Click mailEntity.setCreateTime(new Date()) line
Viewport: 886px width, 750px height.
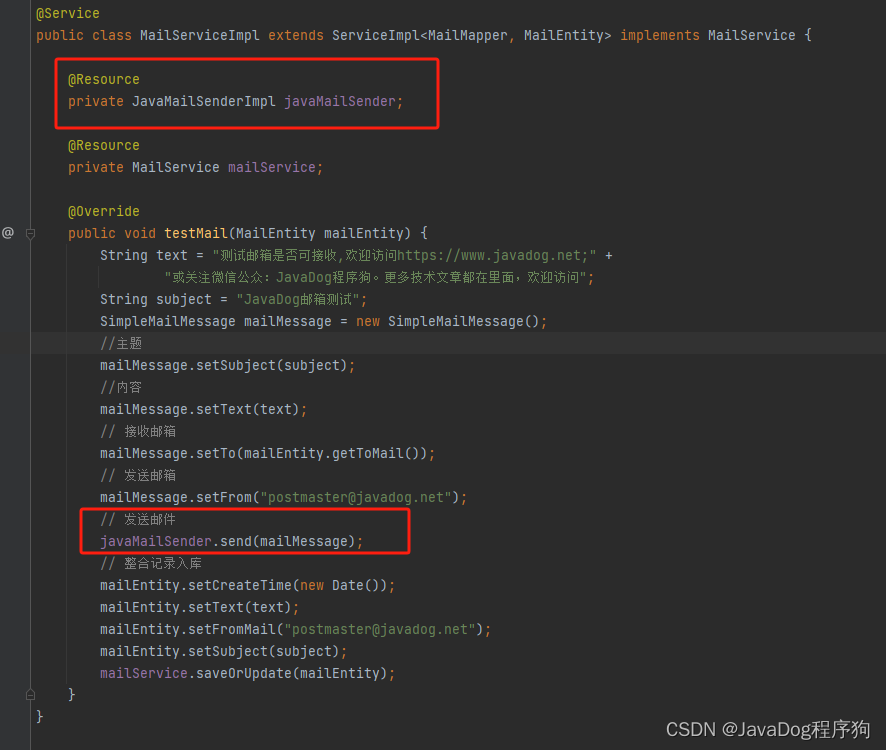tap(247, 586)
